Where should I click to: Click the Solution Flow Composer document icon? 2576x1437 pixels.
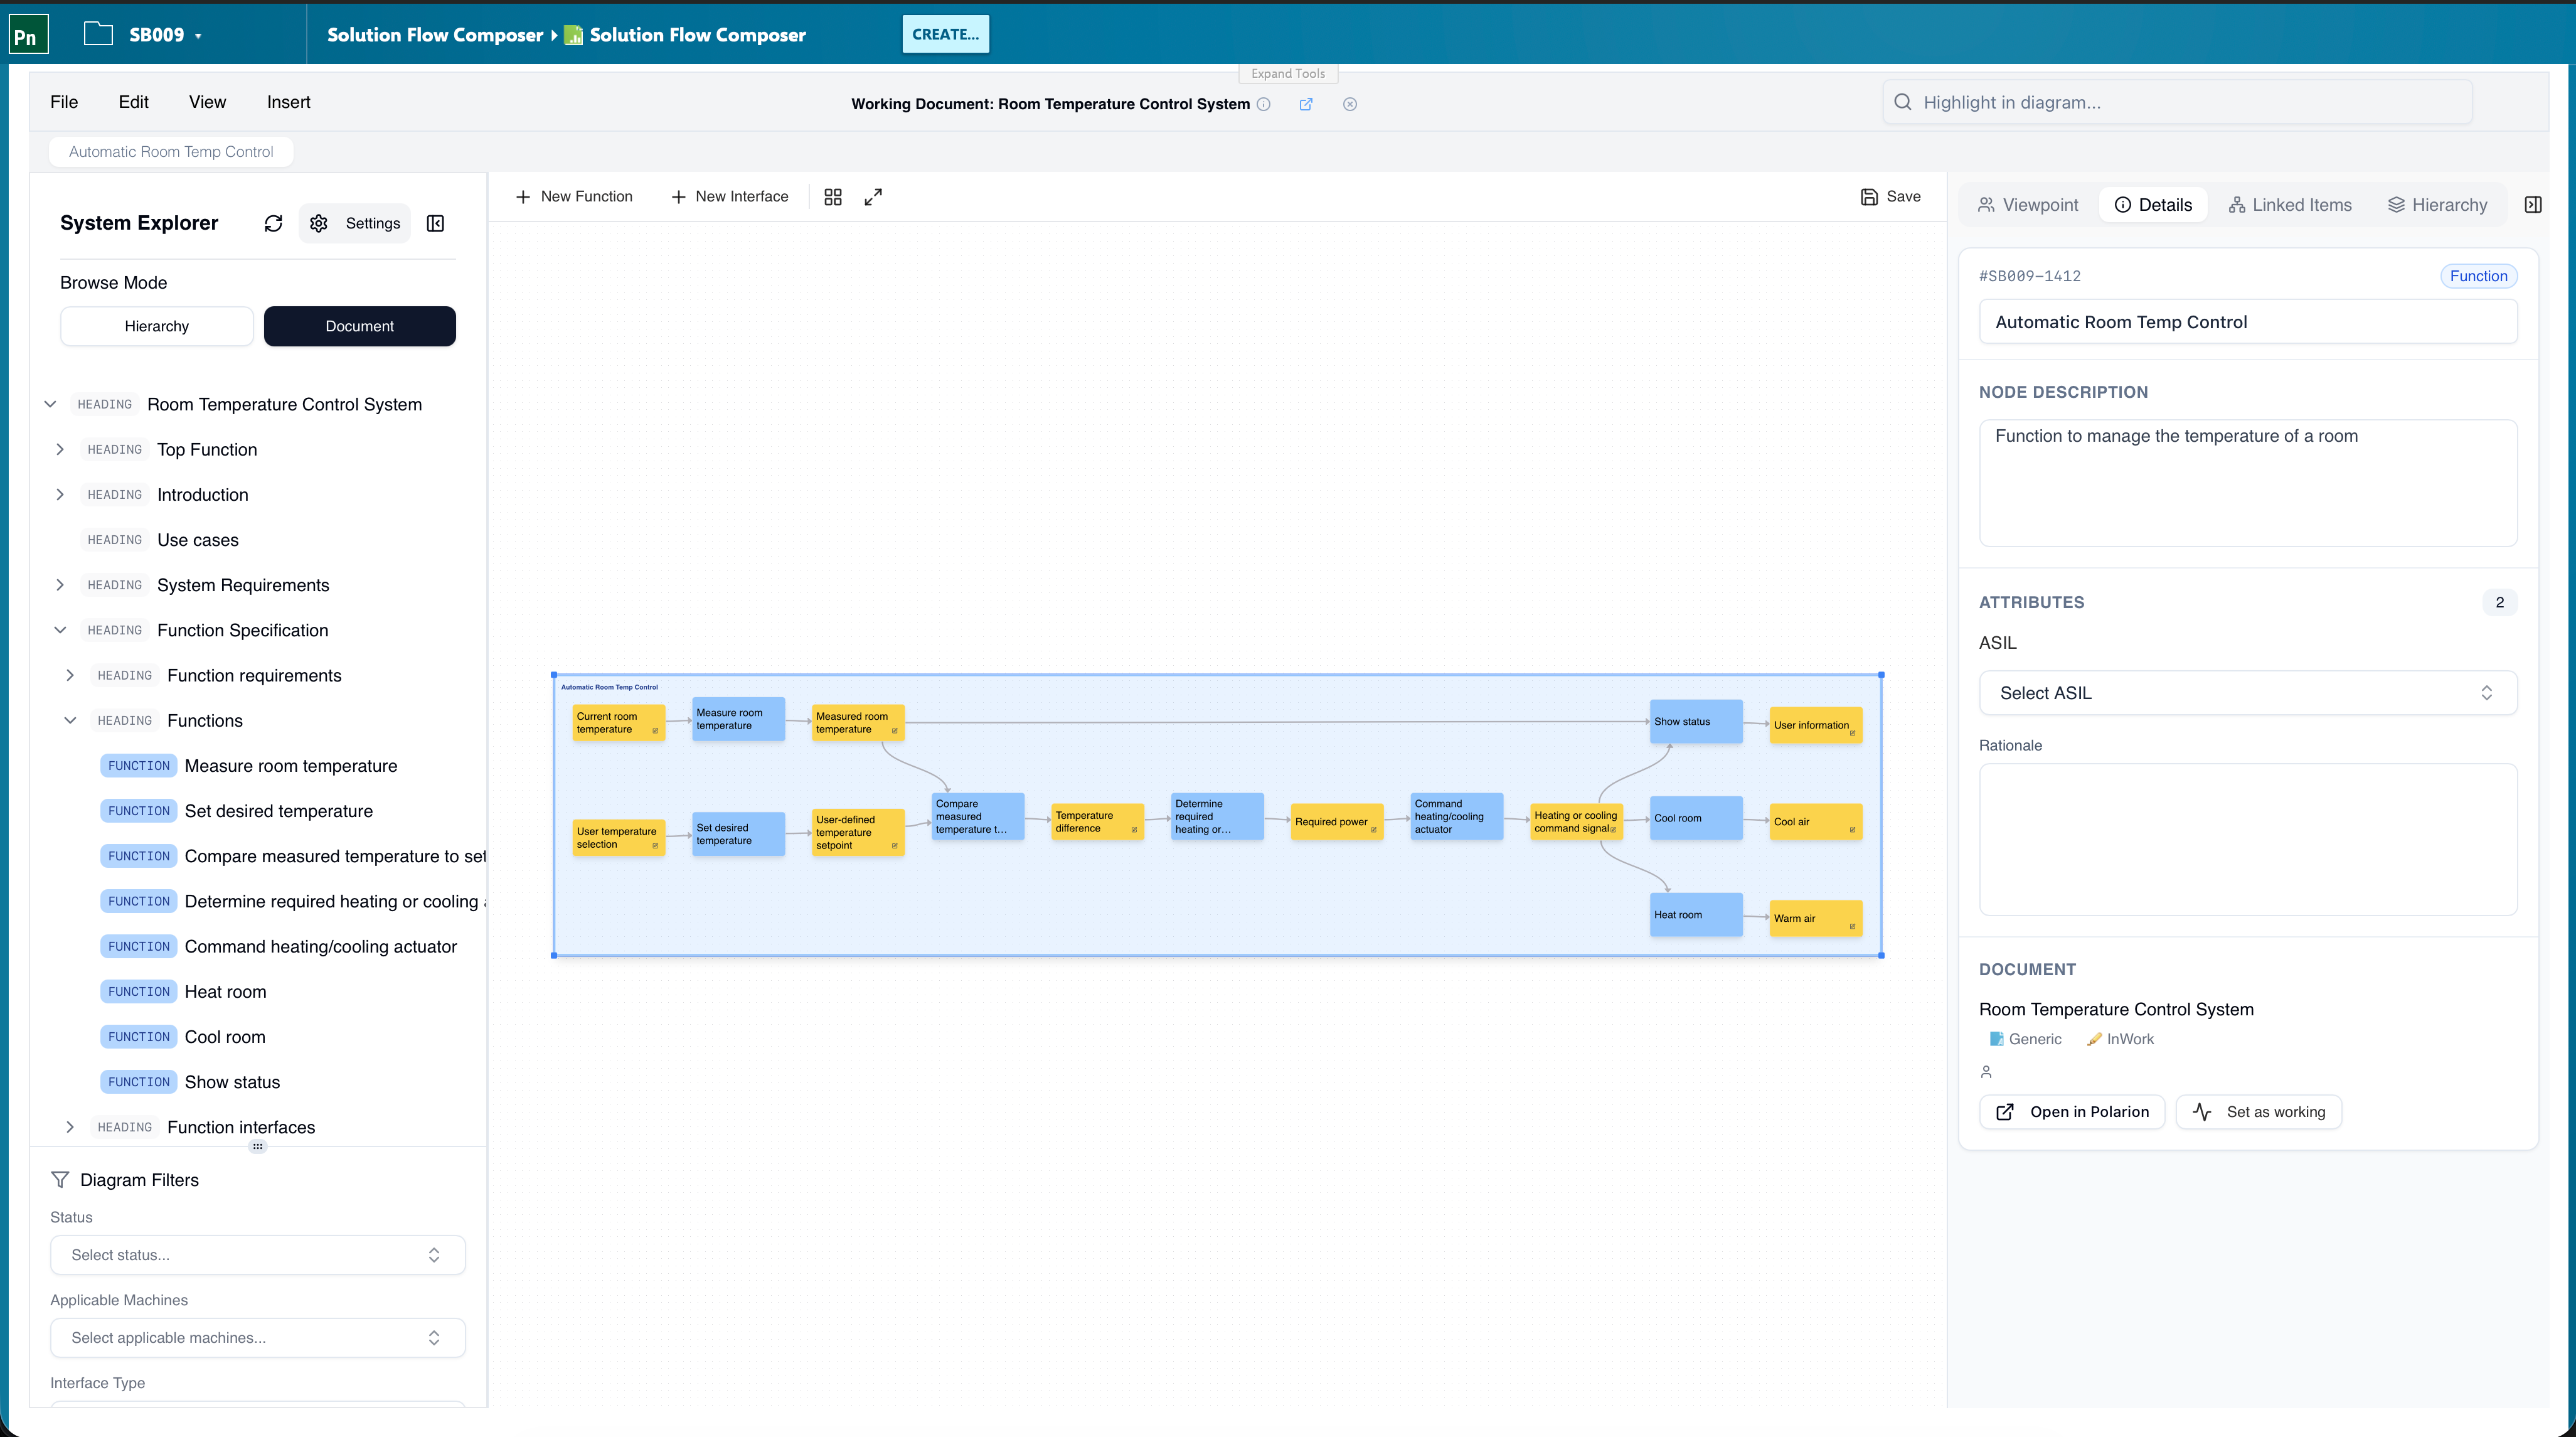[574, 35]
